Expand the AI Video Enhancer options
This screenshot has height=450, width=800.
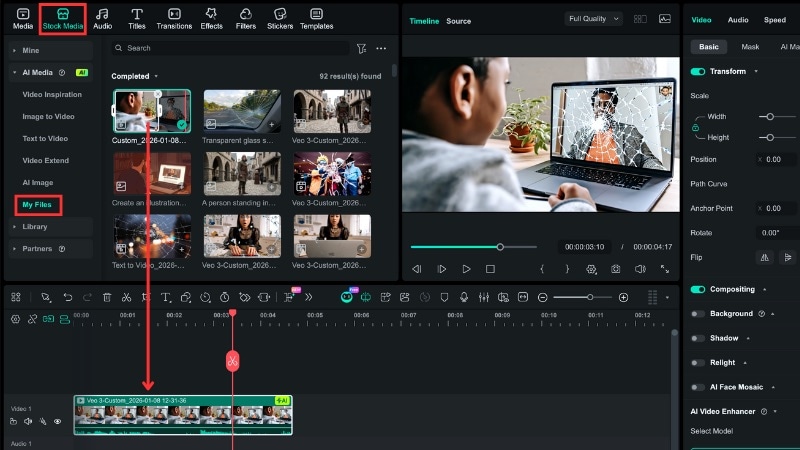tap(775, 411)
